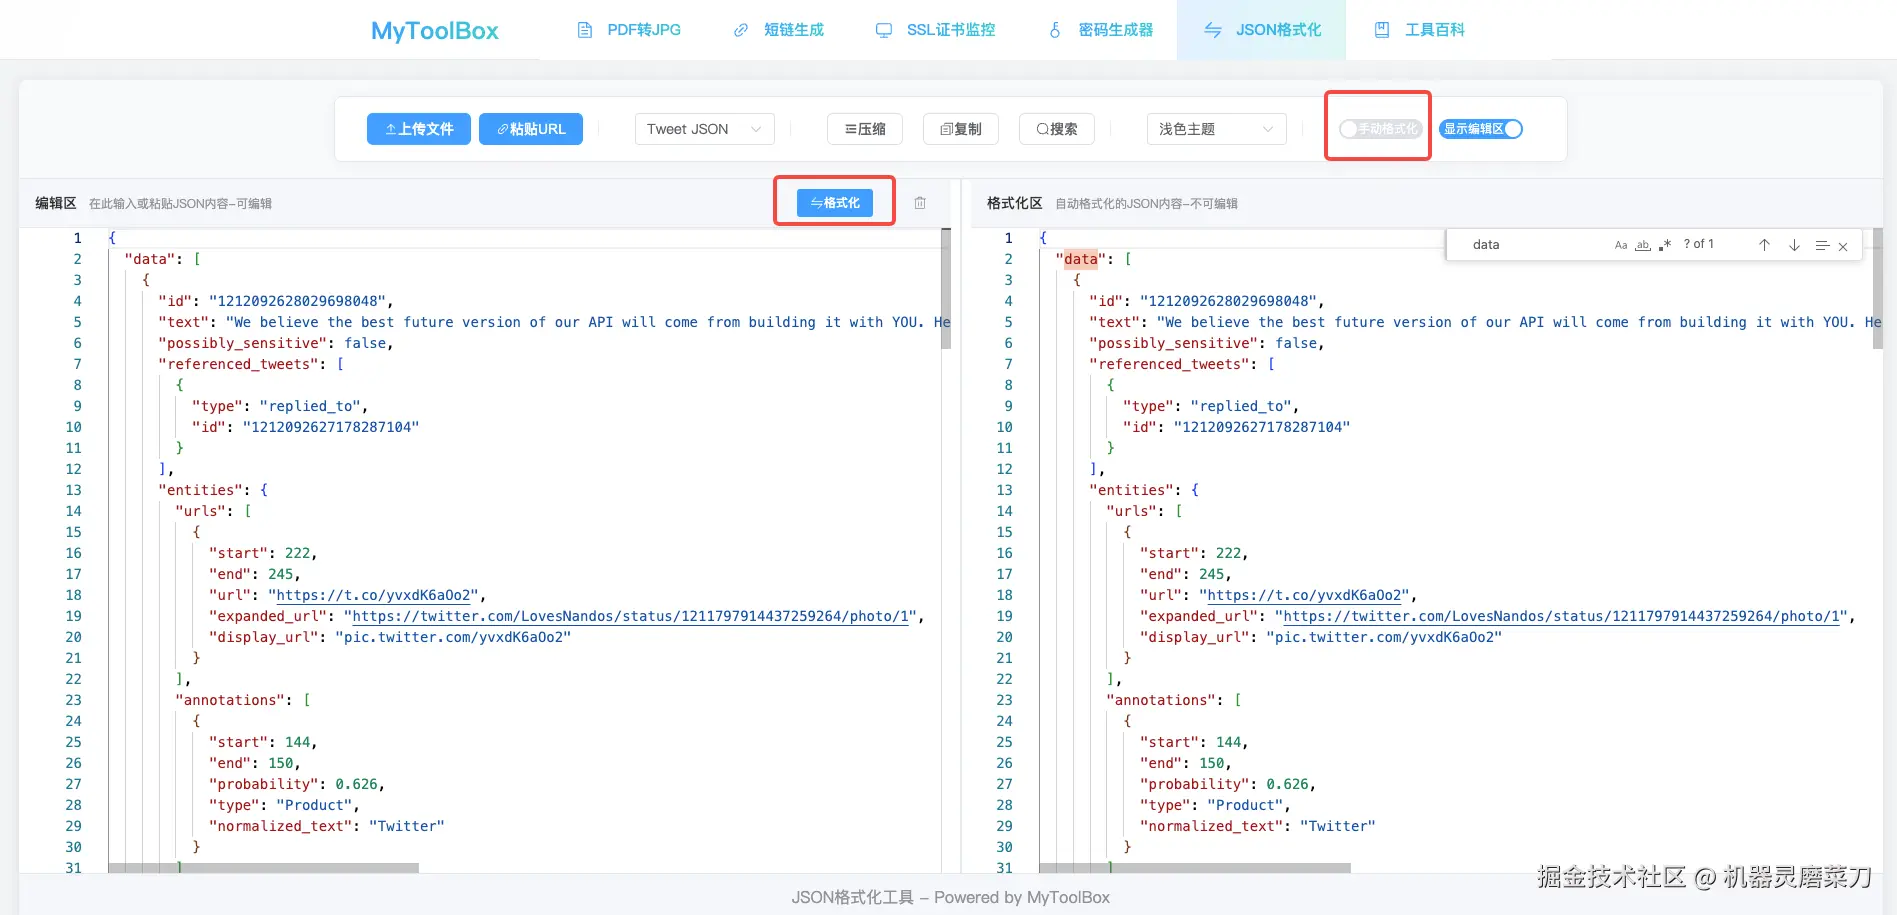This screenshot has height=915, width=1897.
Task: Toggle the 显示编辑区 switch
Action: (1481, 129)
